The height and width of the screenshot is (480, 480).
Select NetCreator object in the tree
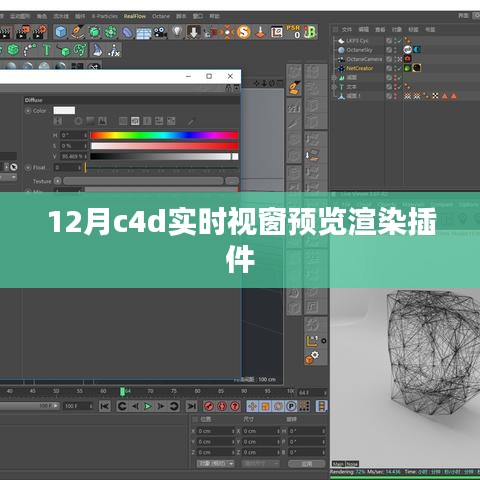pyautogui.click(x=360, y=68)
